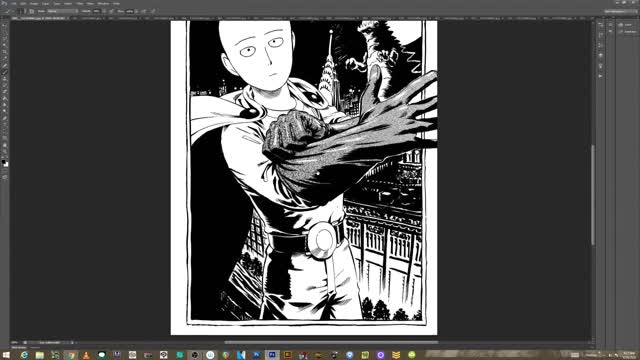Open Internet Explorer from the taskbar
The image size is (640, 360).
point(24,355)
